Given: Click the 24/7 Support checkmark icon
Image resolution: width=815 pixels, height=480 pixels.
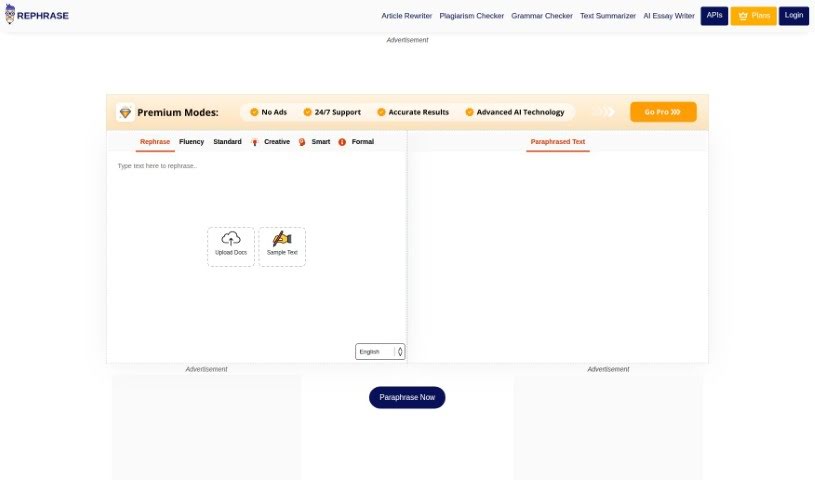Looking at the screenshot, I should [x=307, y=112].
